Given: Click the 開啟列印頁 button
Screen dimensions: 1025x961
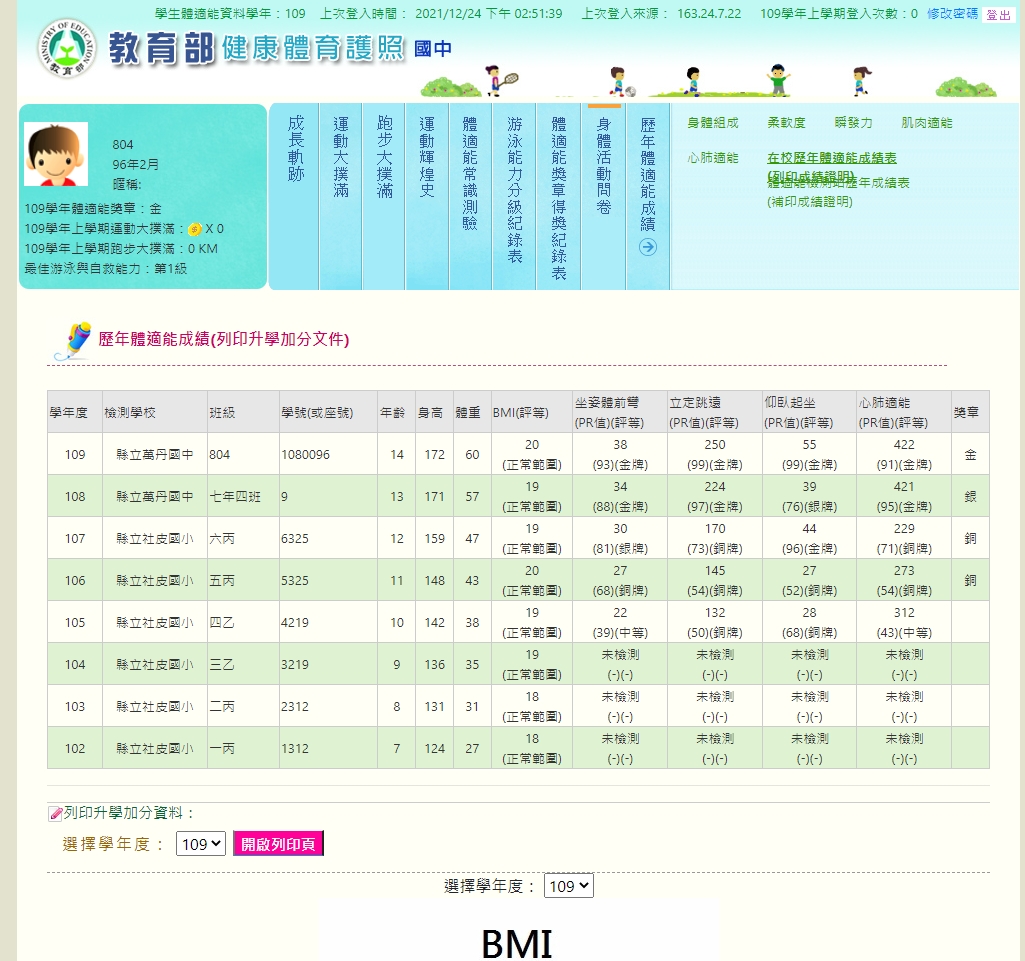Looking at the screenshot, I should click(x=278, y=844).
